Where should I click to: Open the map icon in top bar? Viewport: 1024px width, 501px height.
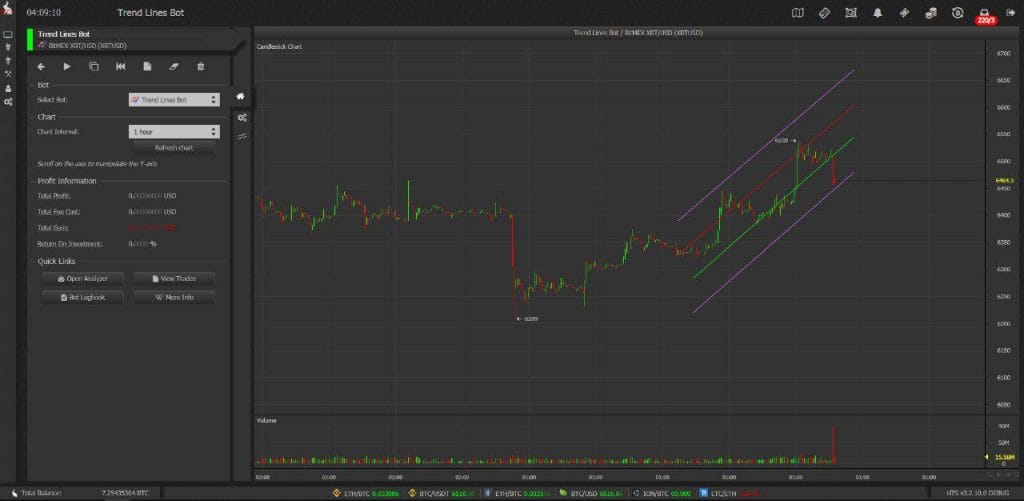tap(797, 12)
